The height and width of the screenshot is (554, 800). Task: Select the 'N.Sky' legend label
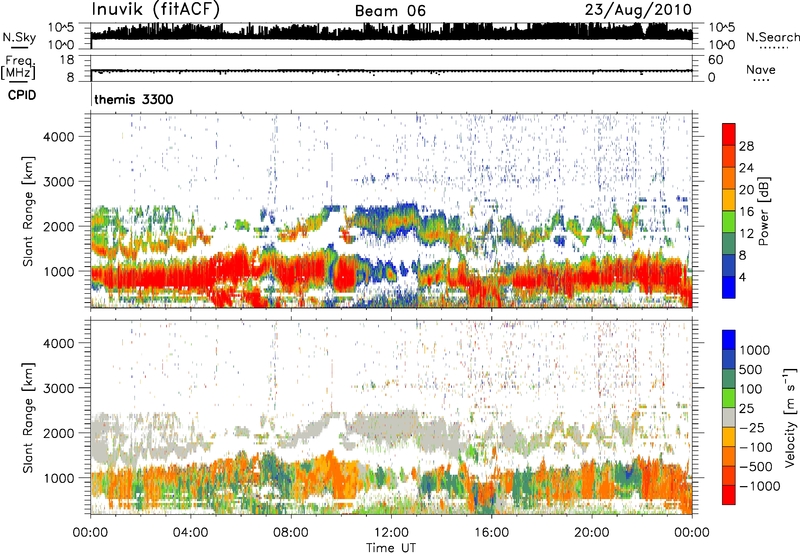pos(19,37)
